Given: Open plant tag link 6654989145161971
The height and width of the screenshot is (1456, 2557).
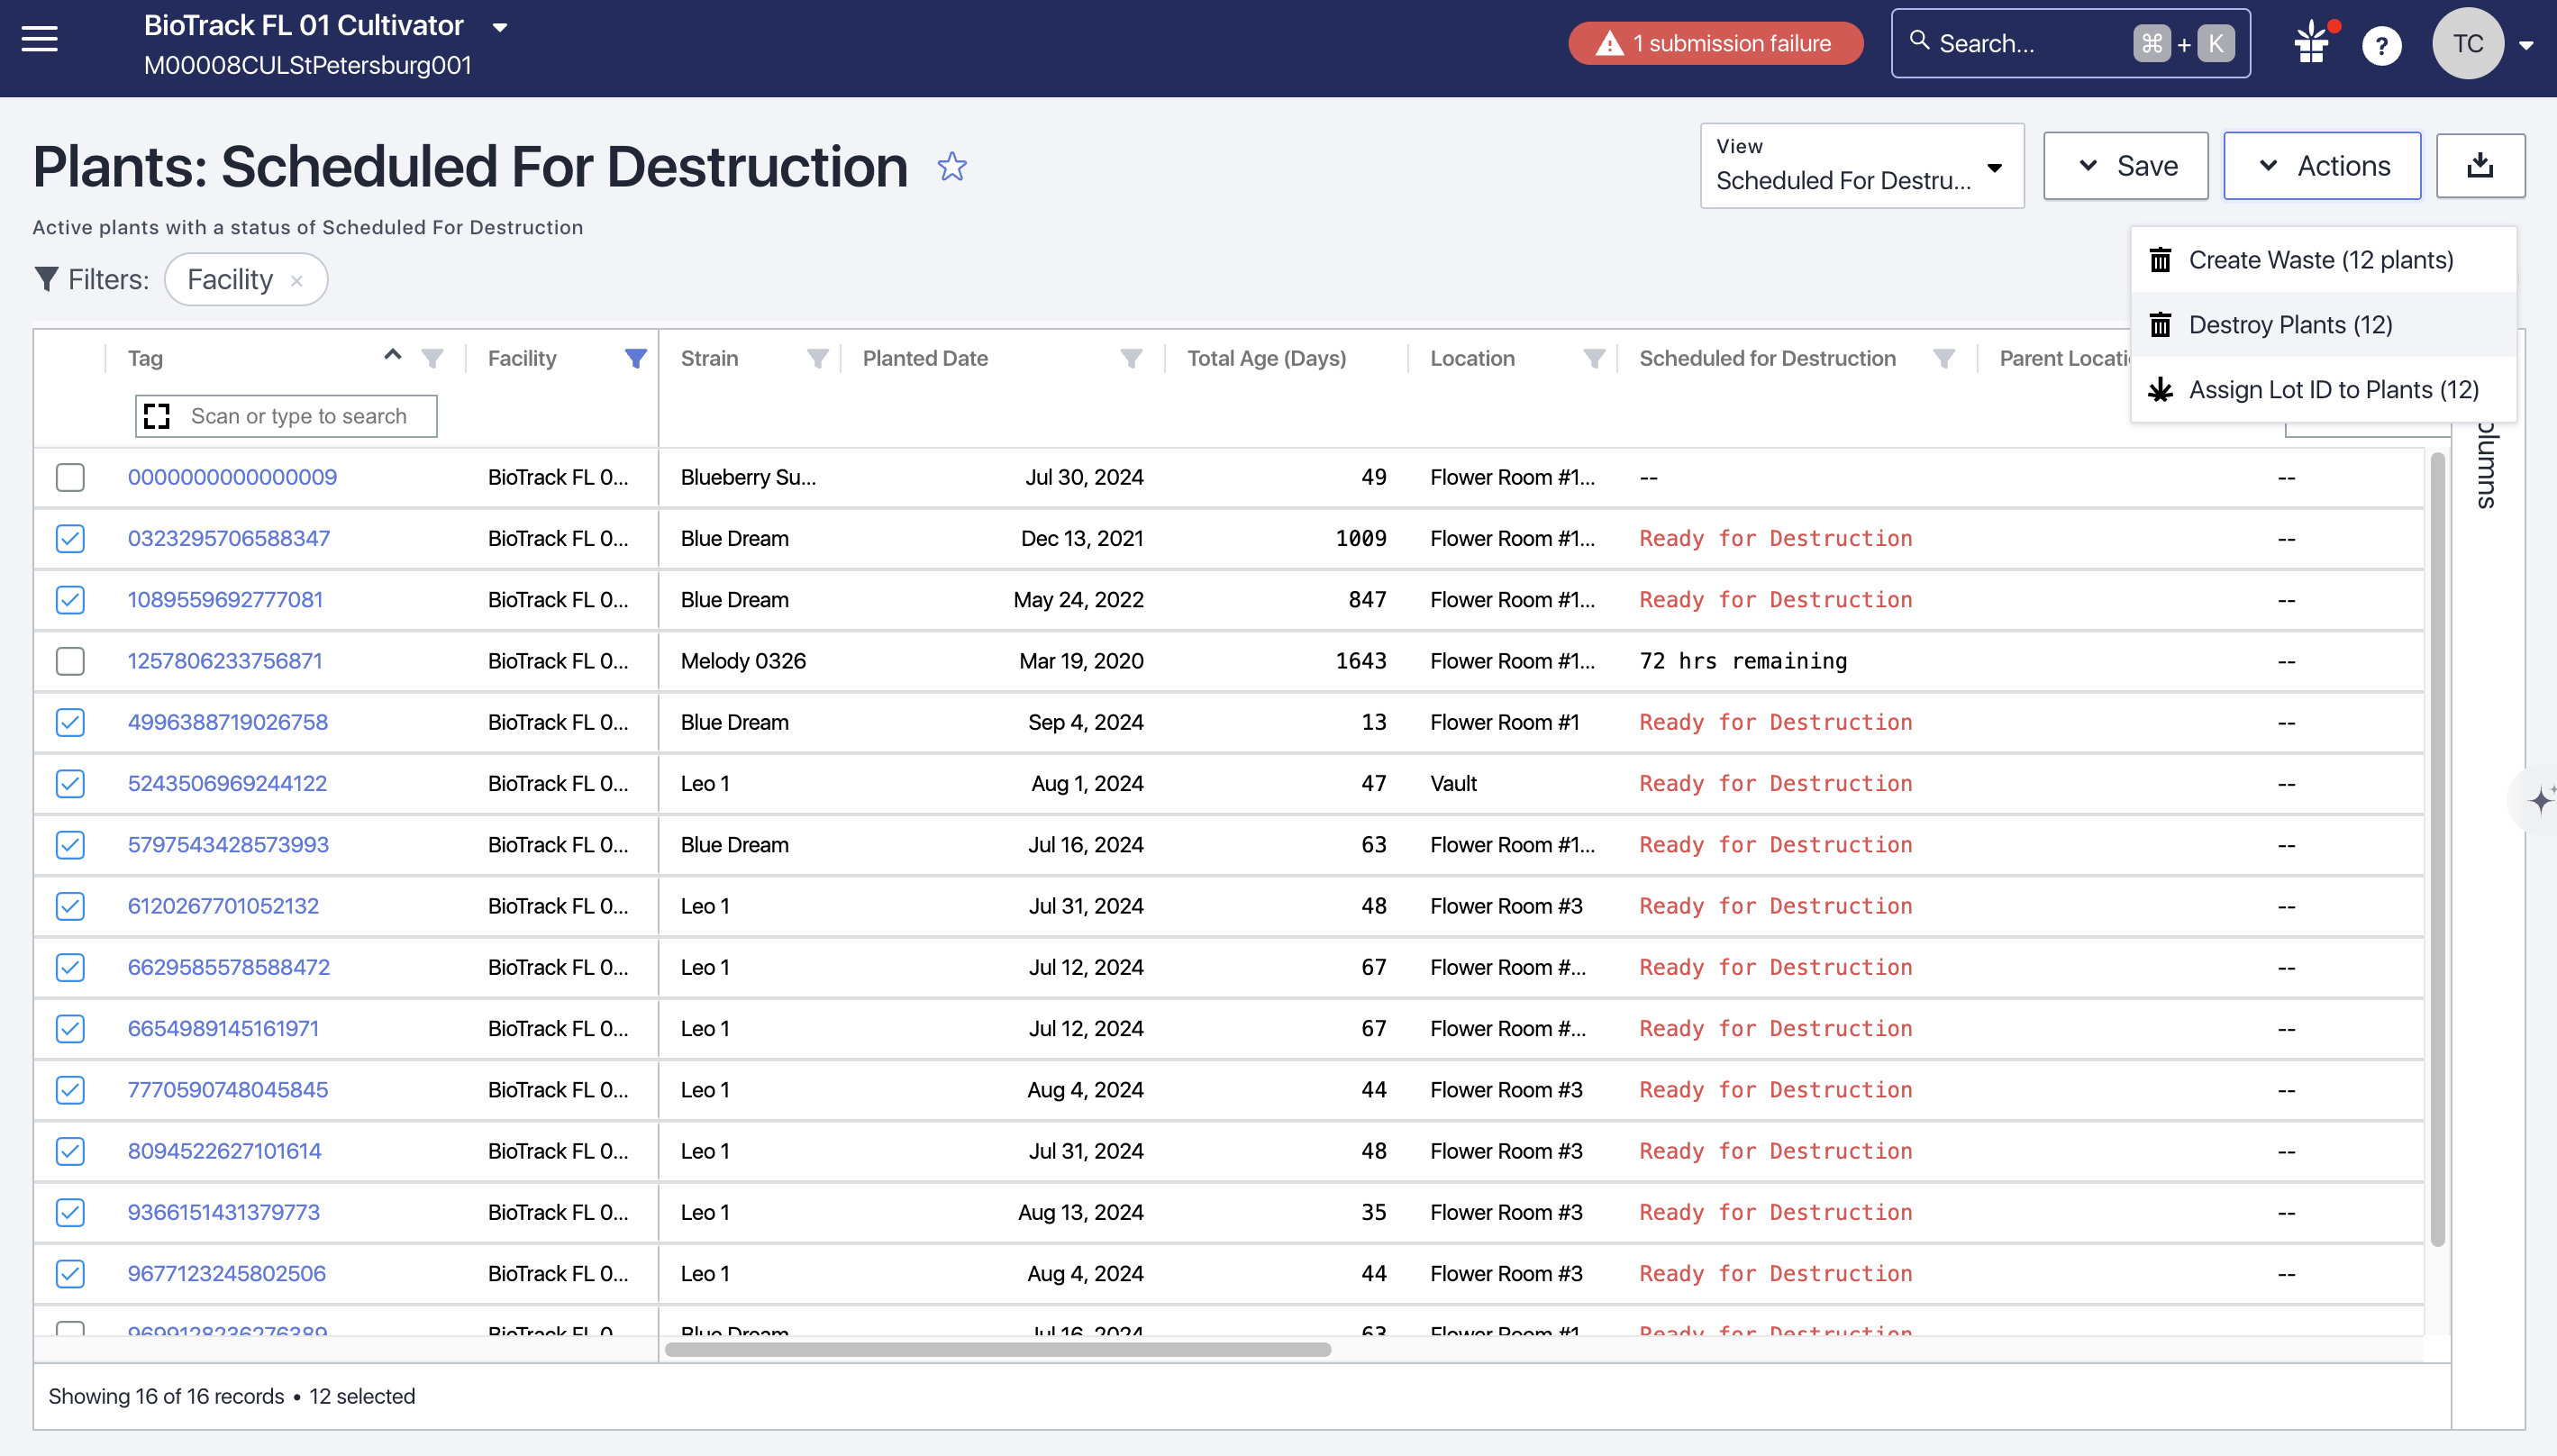Looking at the screenshot, I should pos(224,1029).
